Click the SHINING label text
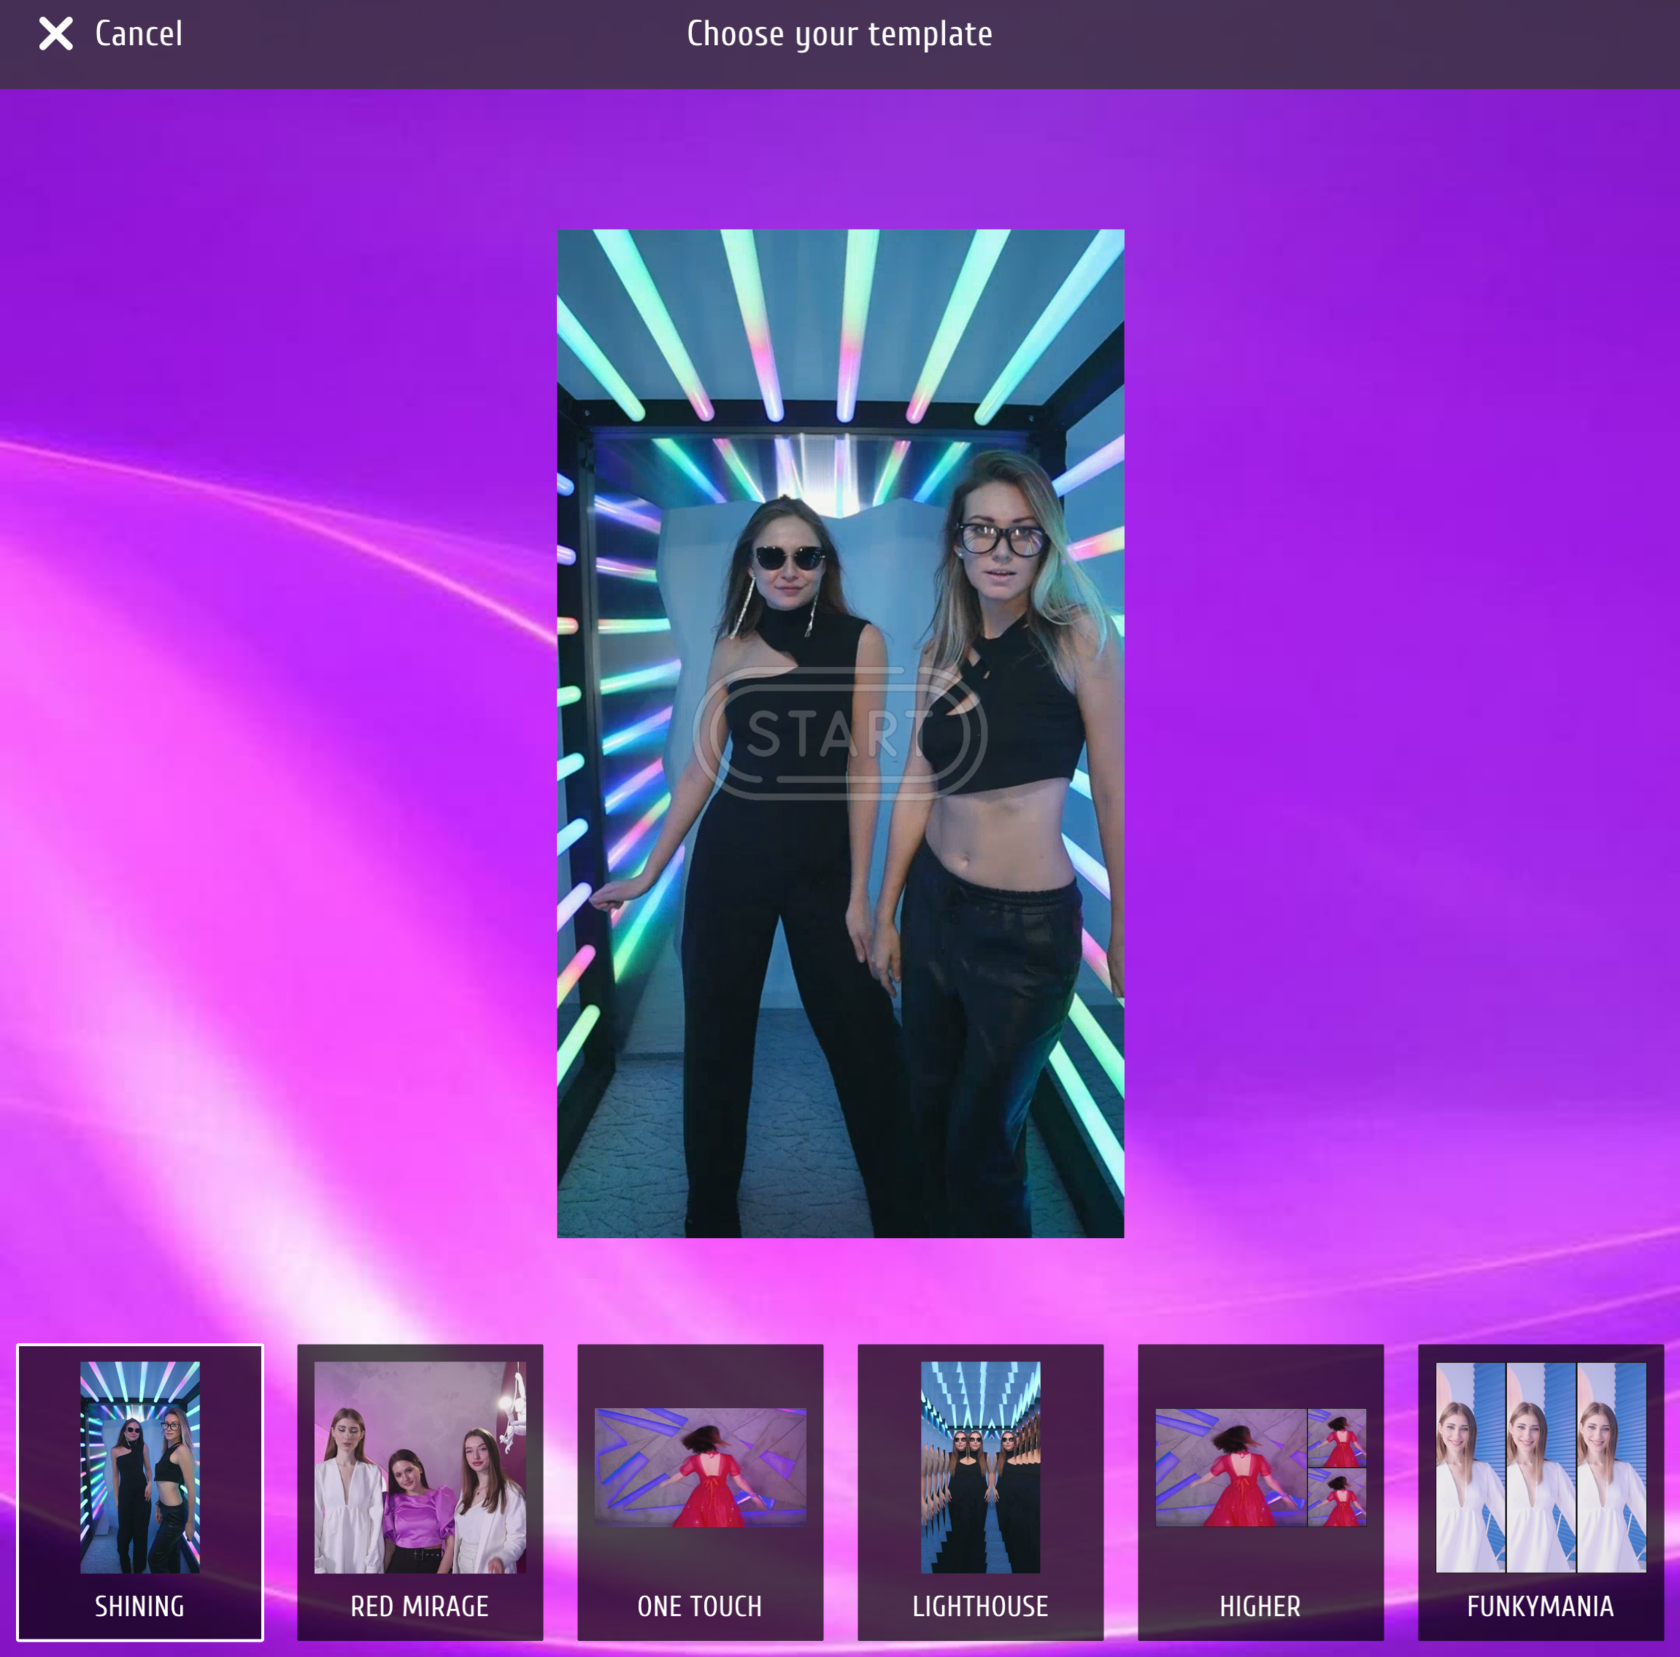 coord(140,1606)
